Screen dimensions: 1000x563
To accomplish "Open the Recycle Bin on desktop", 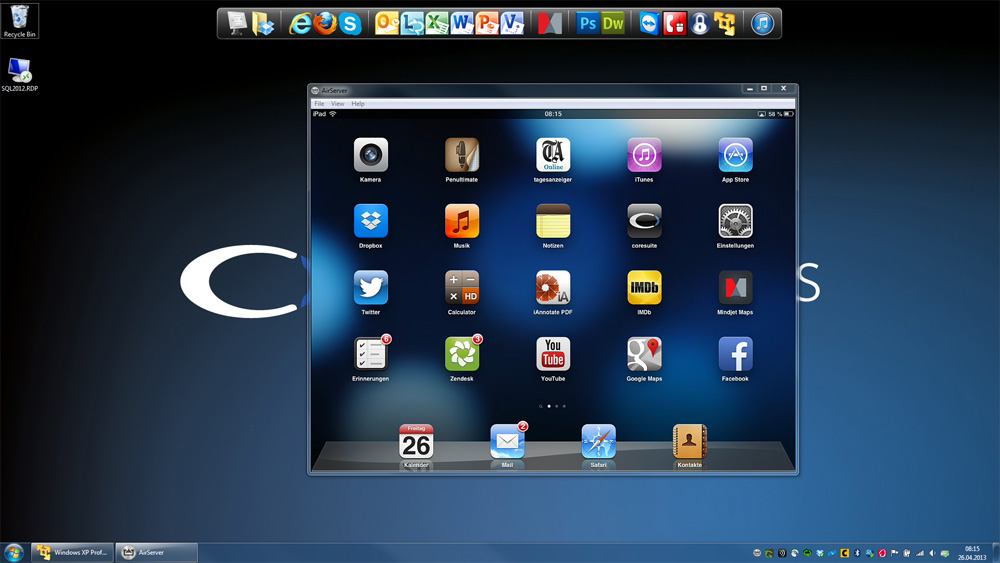I will point(20,20).
